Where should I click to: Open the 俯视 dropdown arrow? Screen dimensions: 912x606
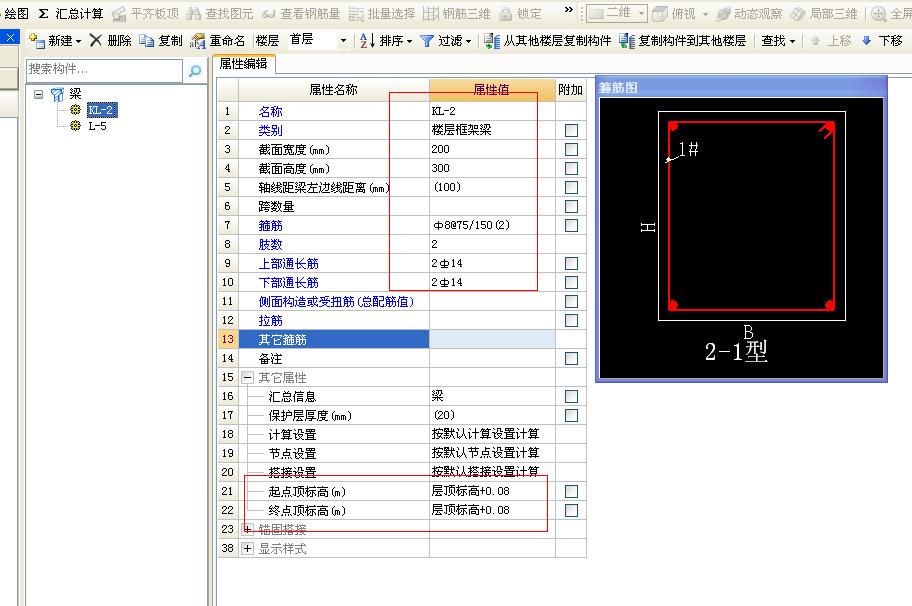click(x=705, y=13)
